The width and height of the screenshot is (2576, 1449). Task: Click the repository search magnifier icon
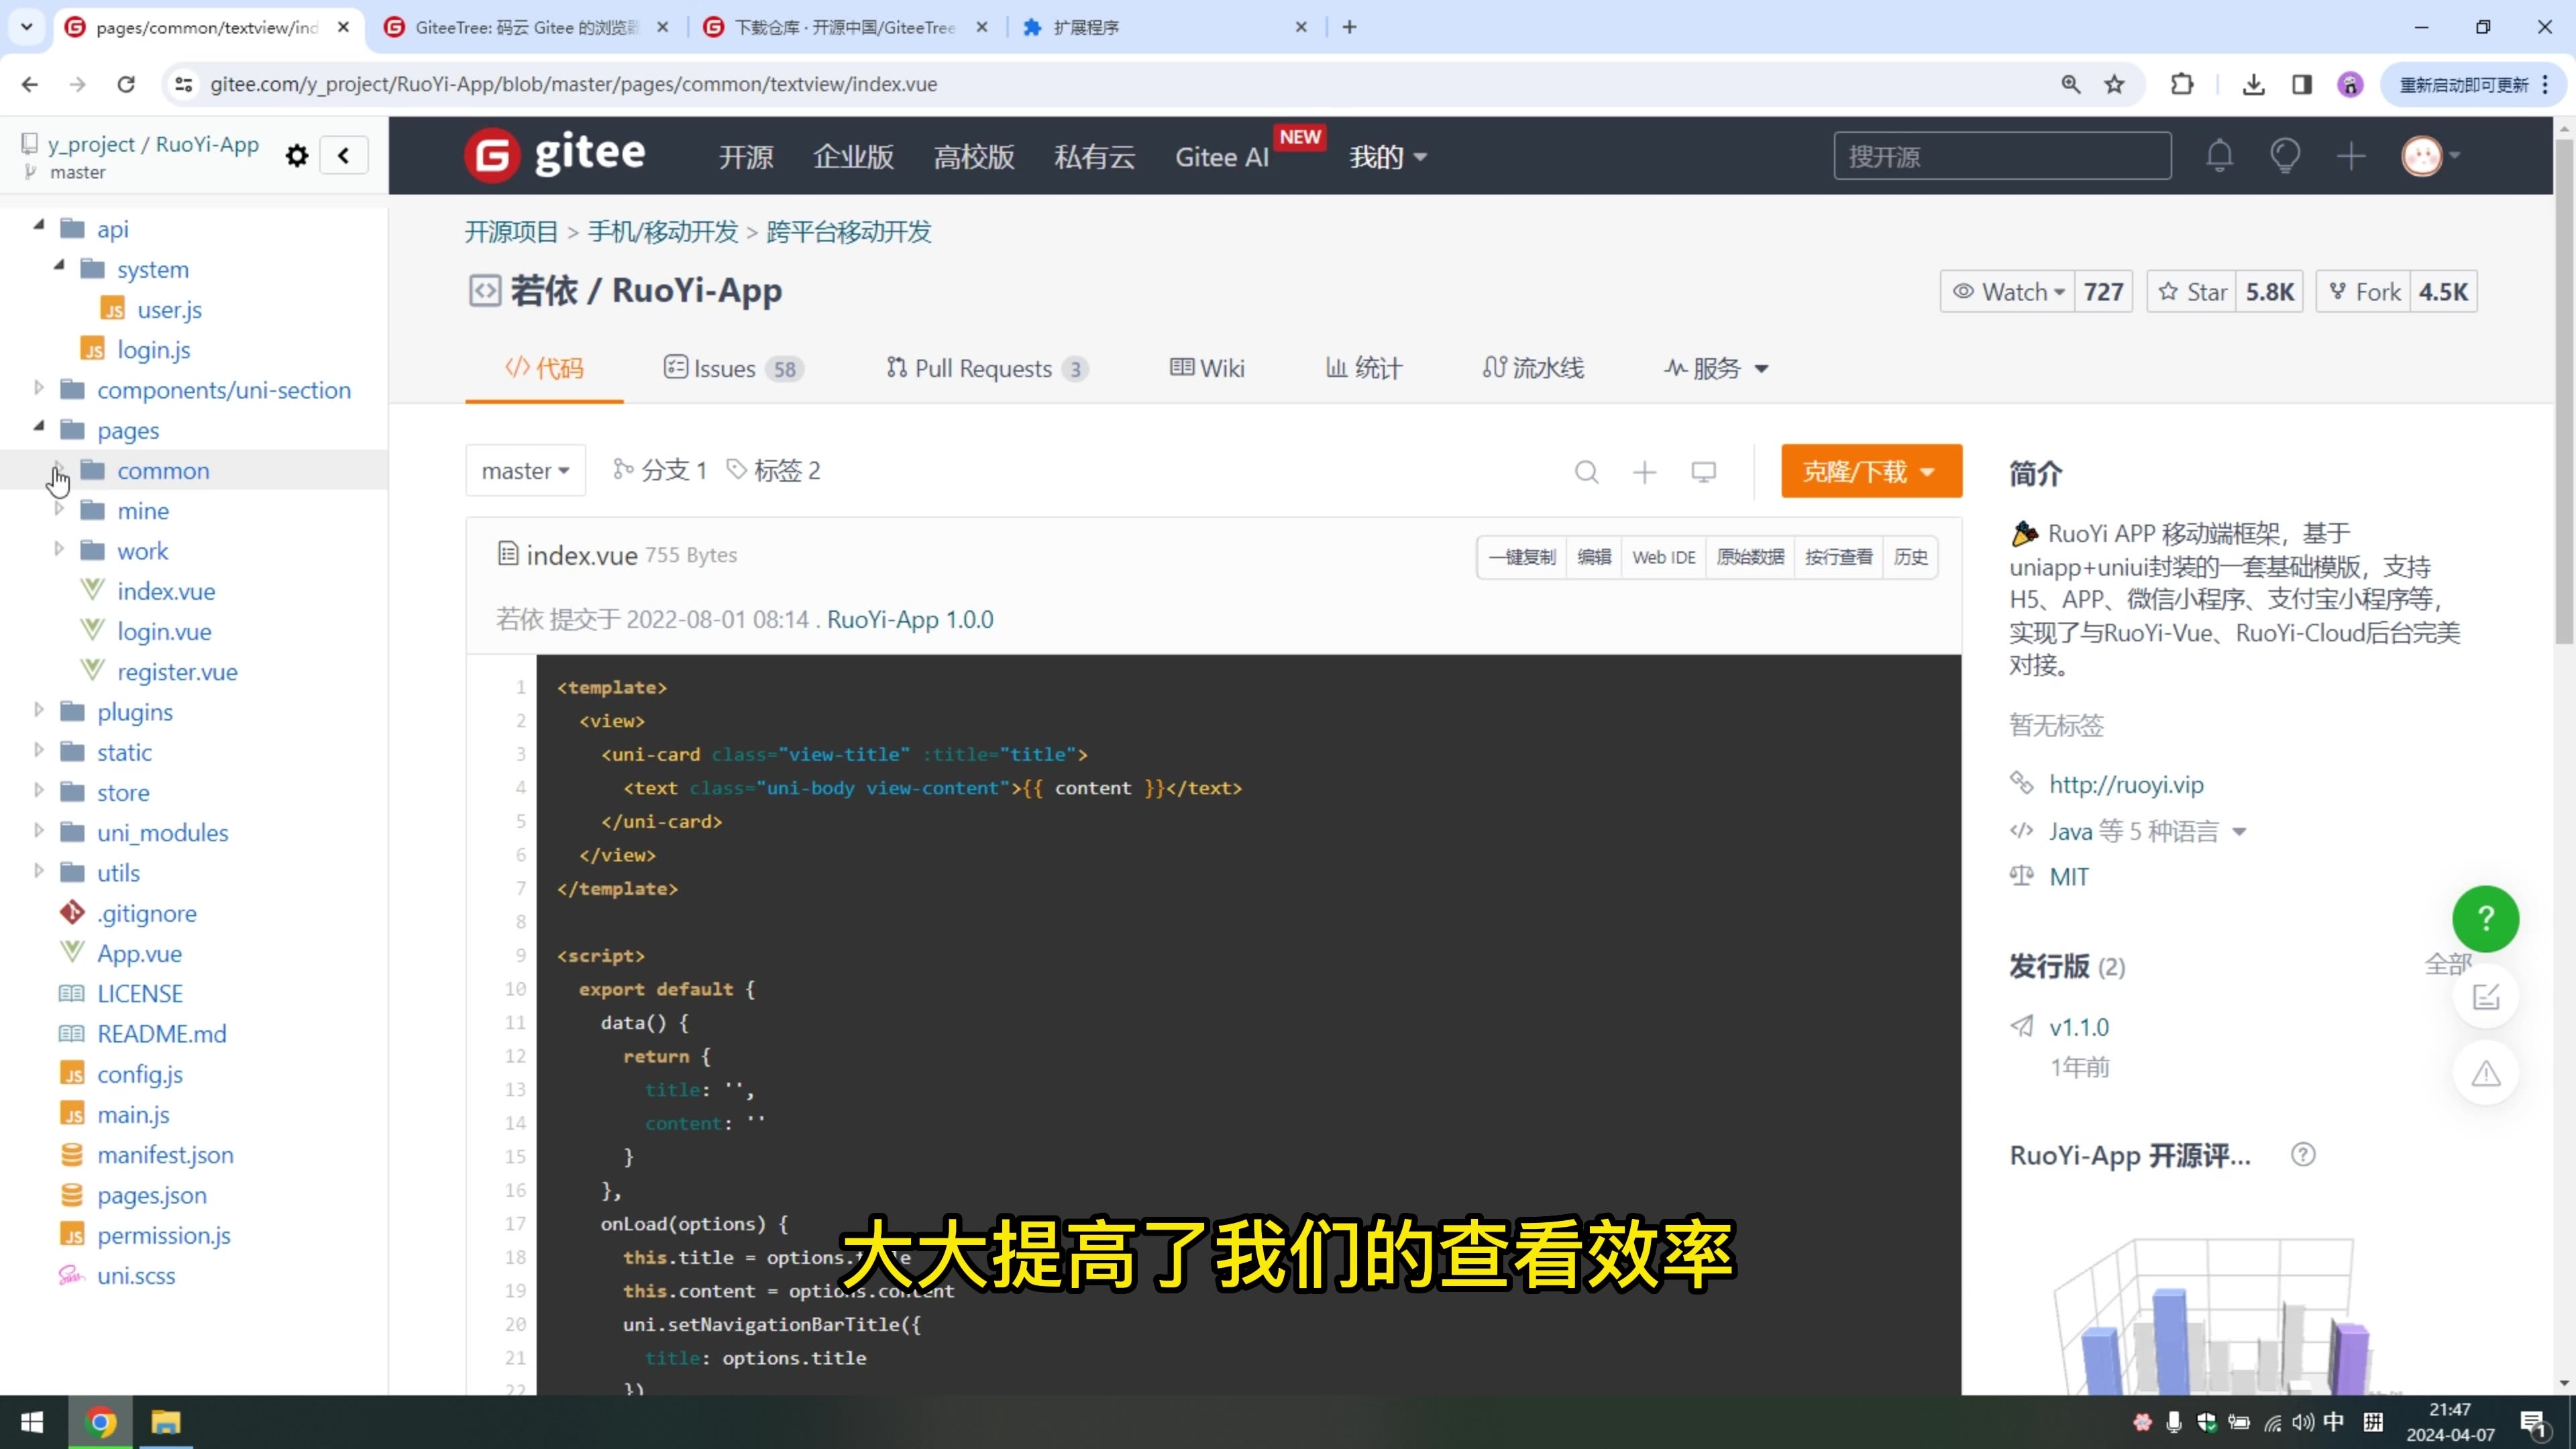(x=1586, y=471)
